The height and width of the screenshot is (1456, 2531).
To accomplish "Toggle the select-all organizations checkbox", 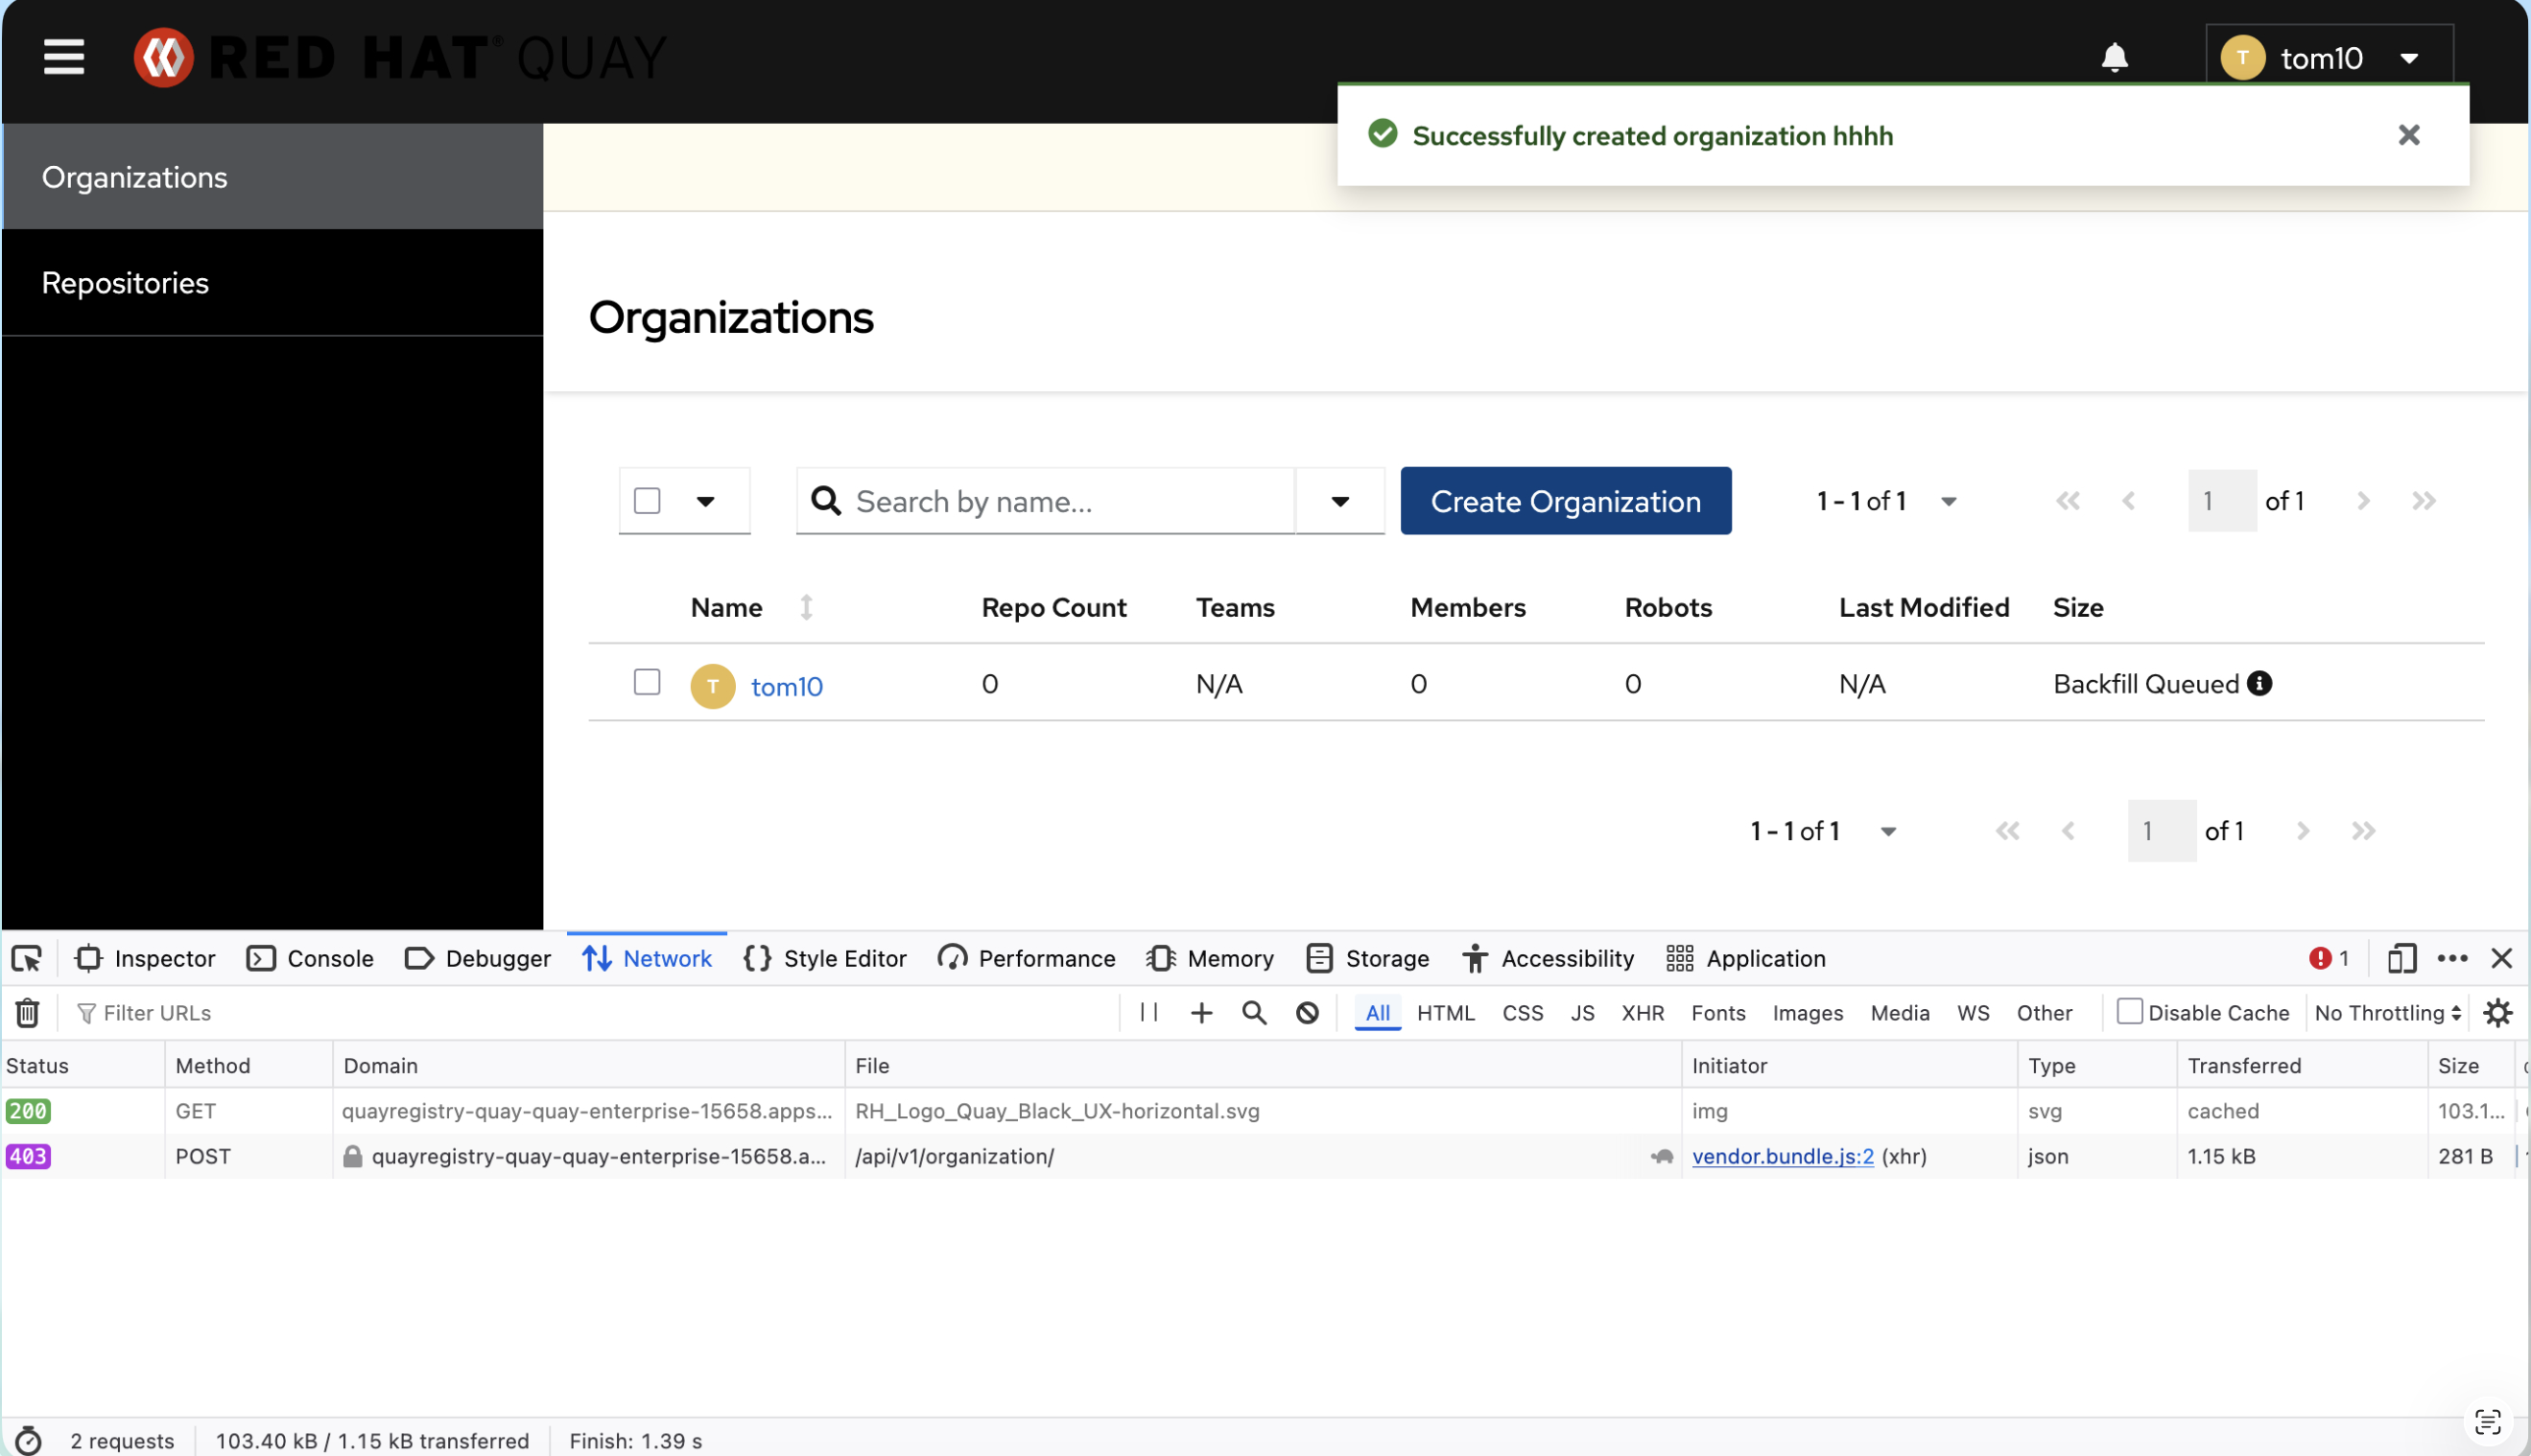I will [647, 501].
